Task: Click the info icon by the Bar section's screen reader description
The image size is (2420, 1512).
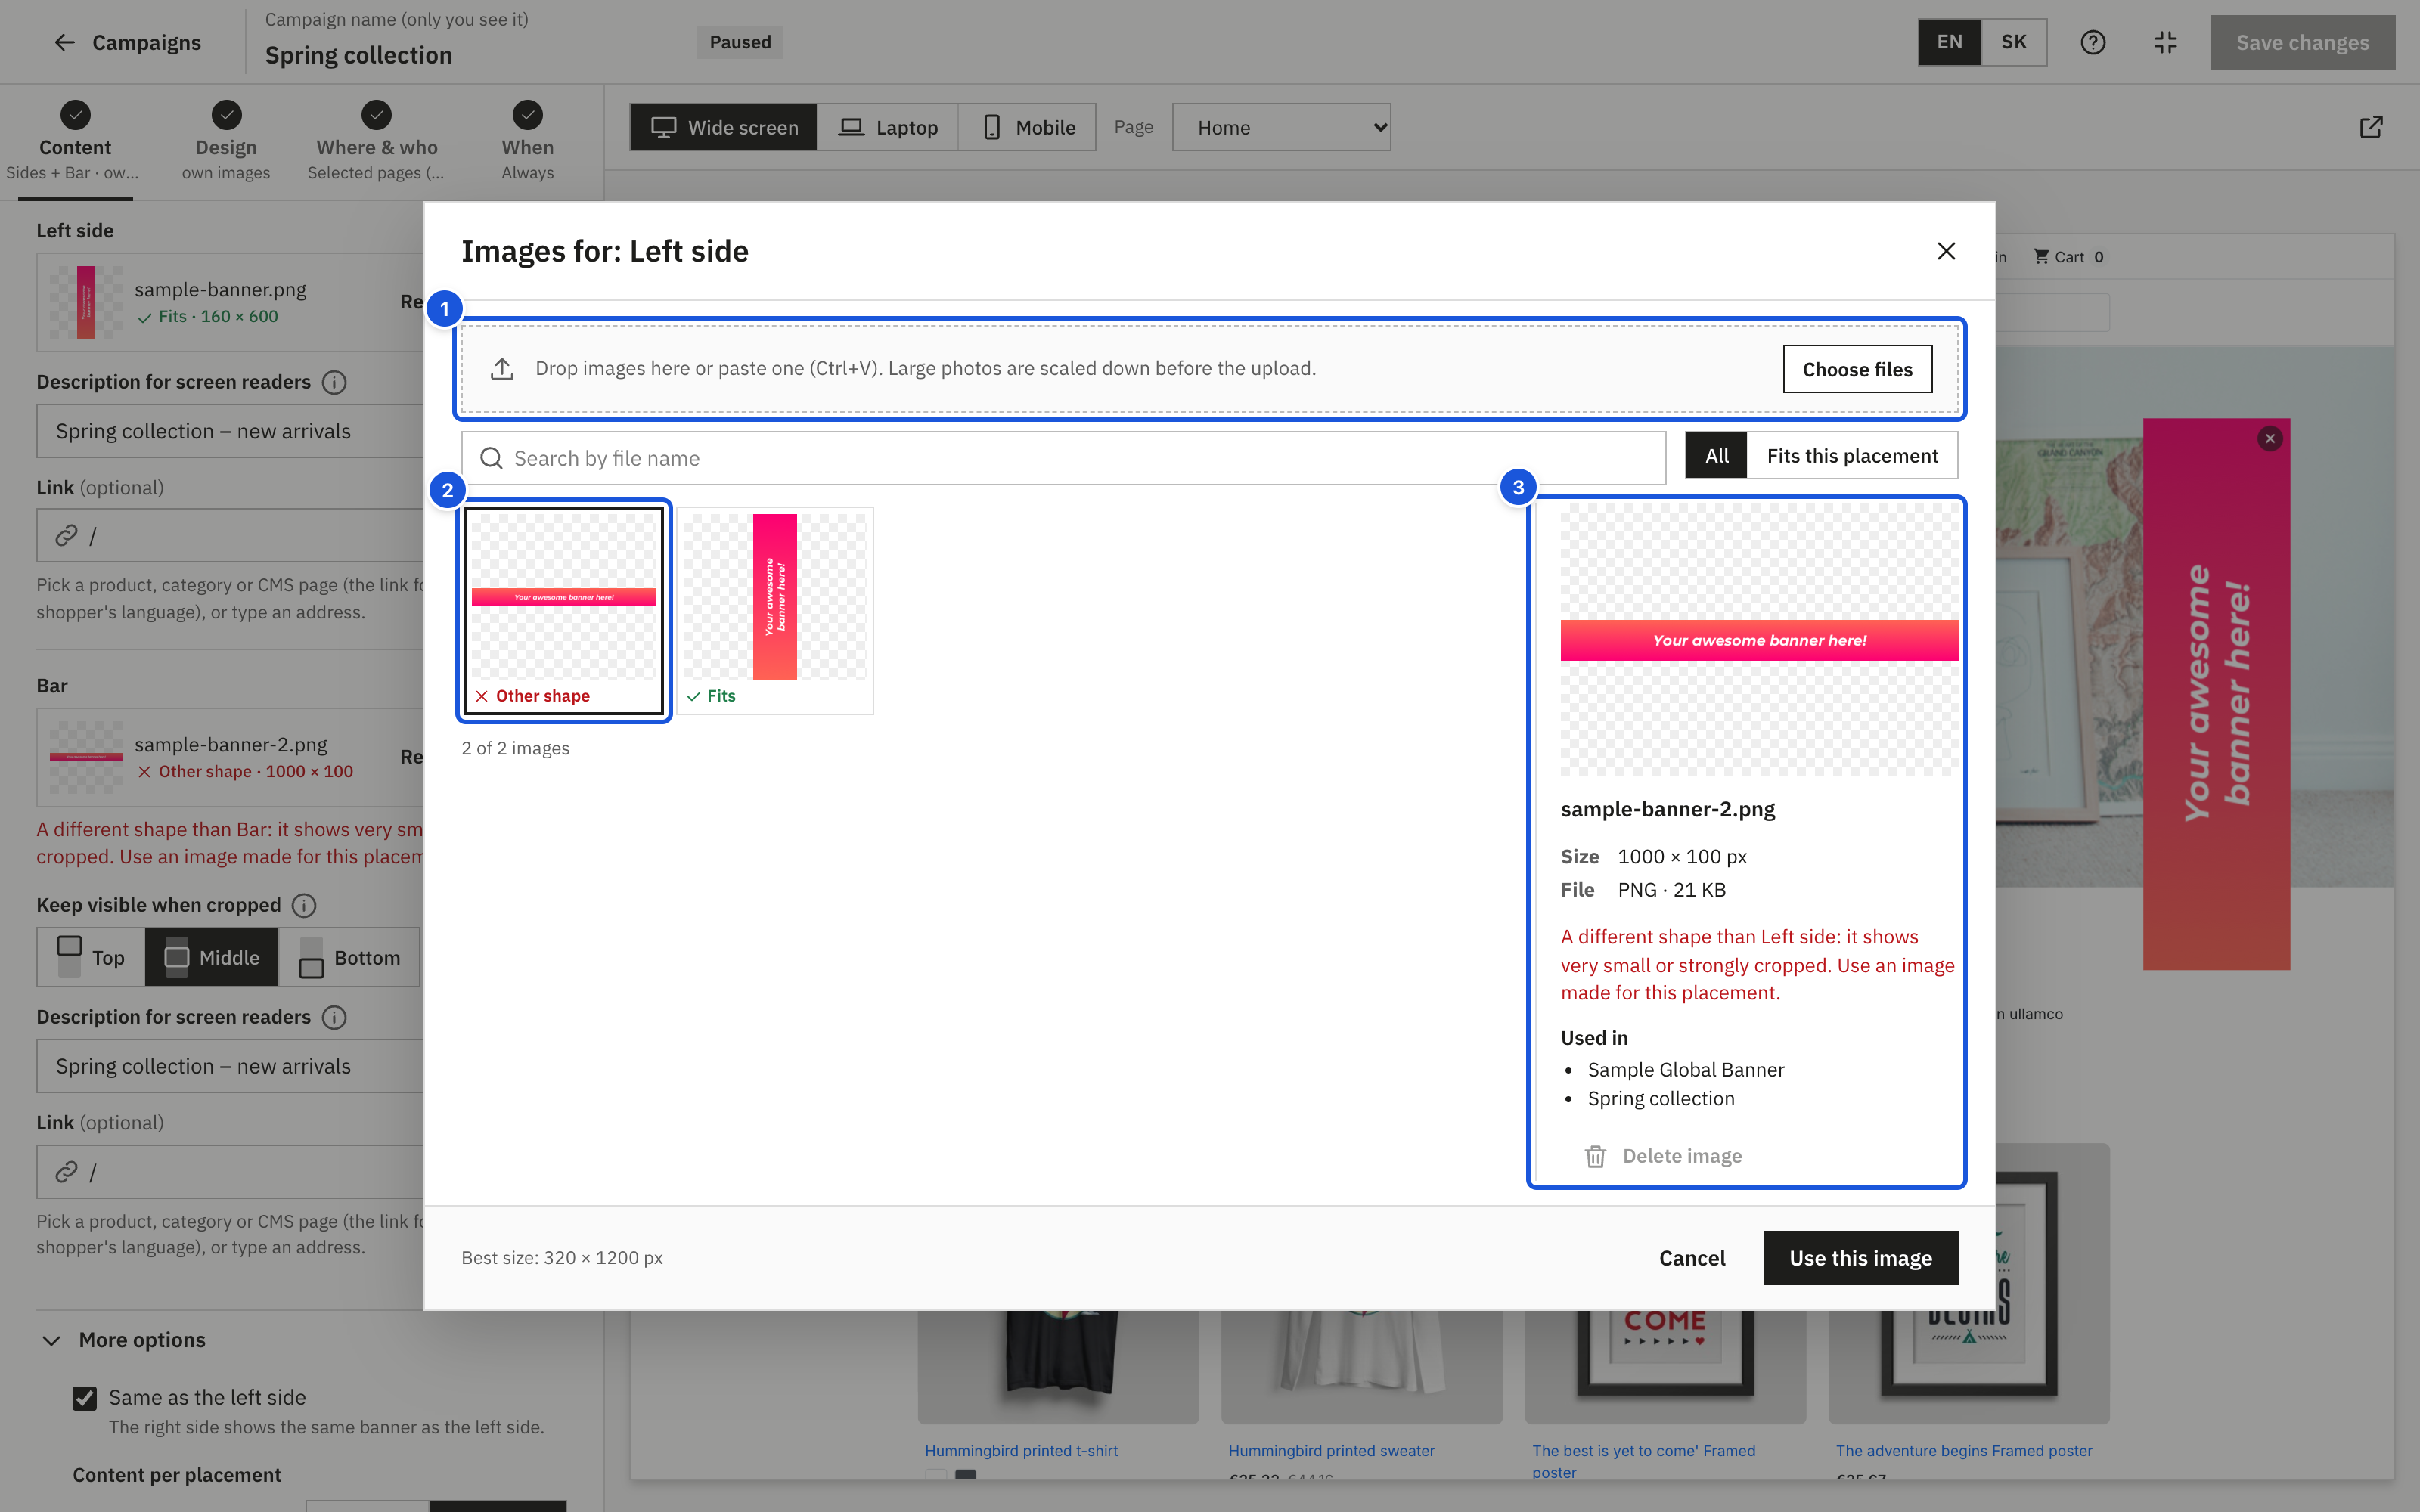Action: 335,1017
